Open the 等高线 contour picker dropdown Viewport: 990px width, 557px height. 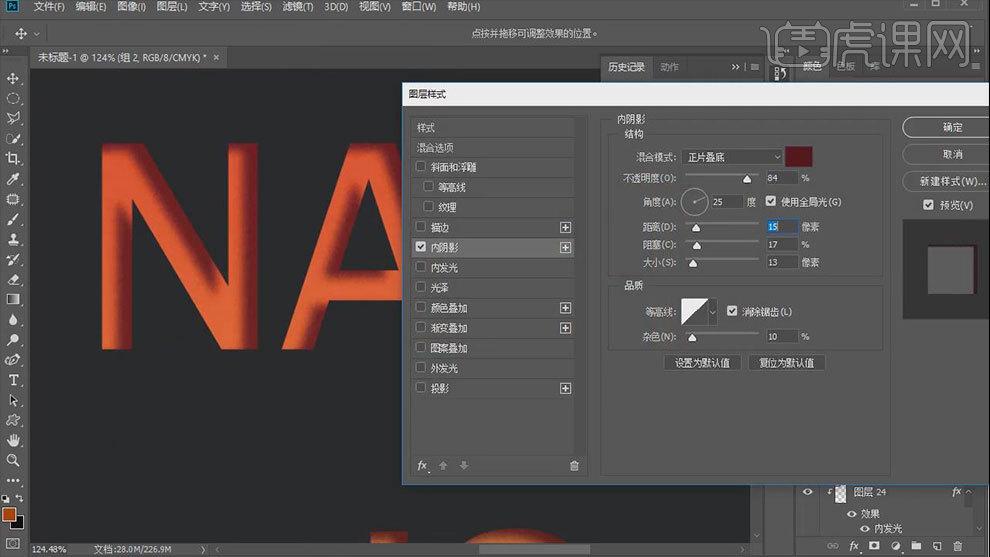[713, 311]
